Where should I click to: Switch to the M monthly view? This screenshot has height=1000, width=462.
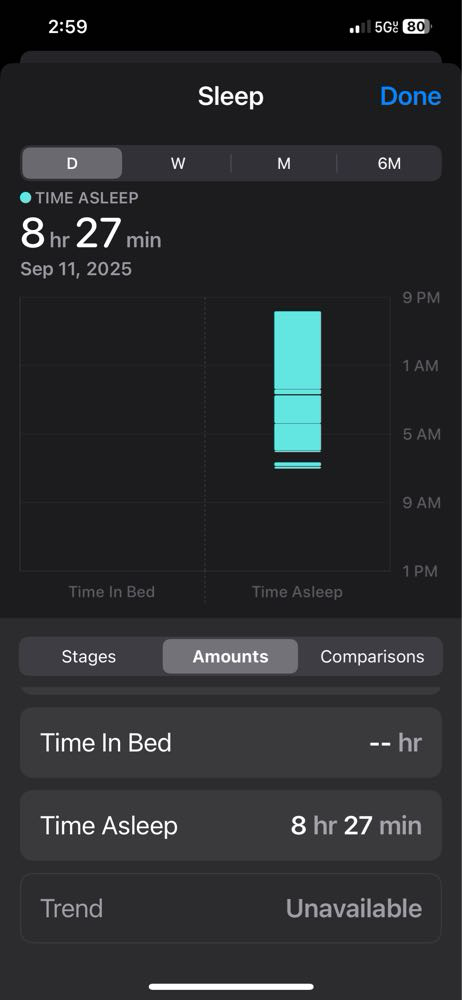(x=283, y=163)
